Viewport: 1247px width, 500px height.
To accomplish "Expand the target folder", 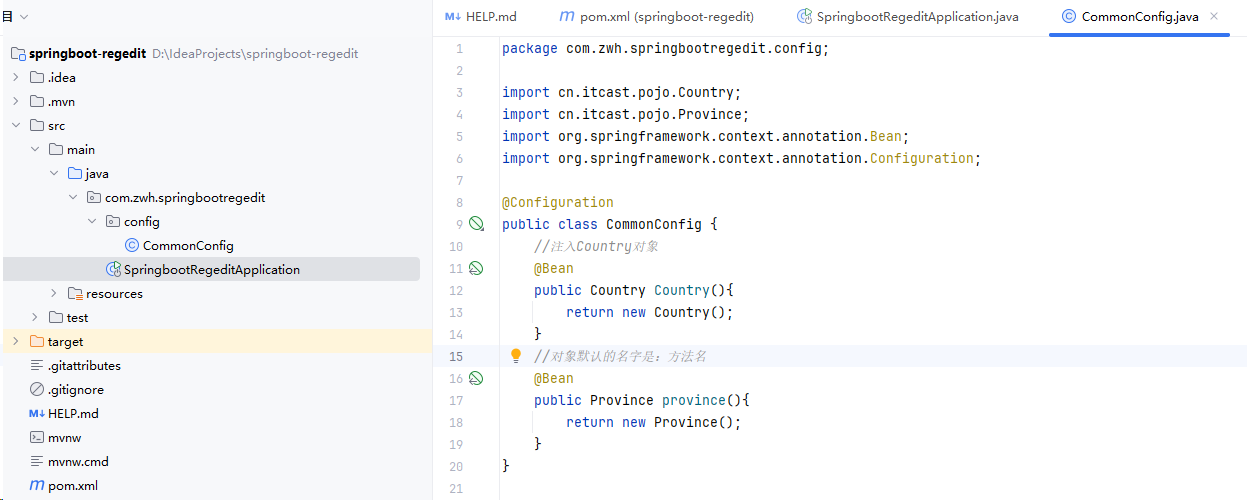I will 16,341.
